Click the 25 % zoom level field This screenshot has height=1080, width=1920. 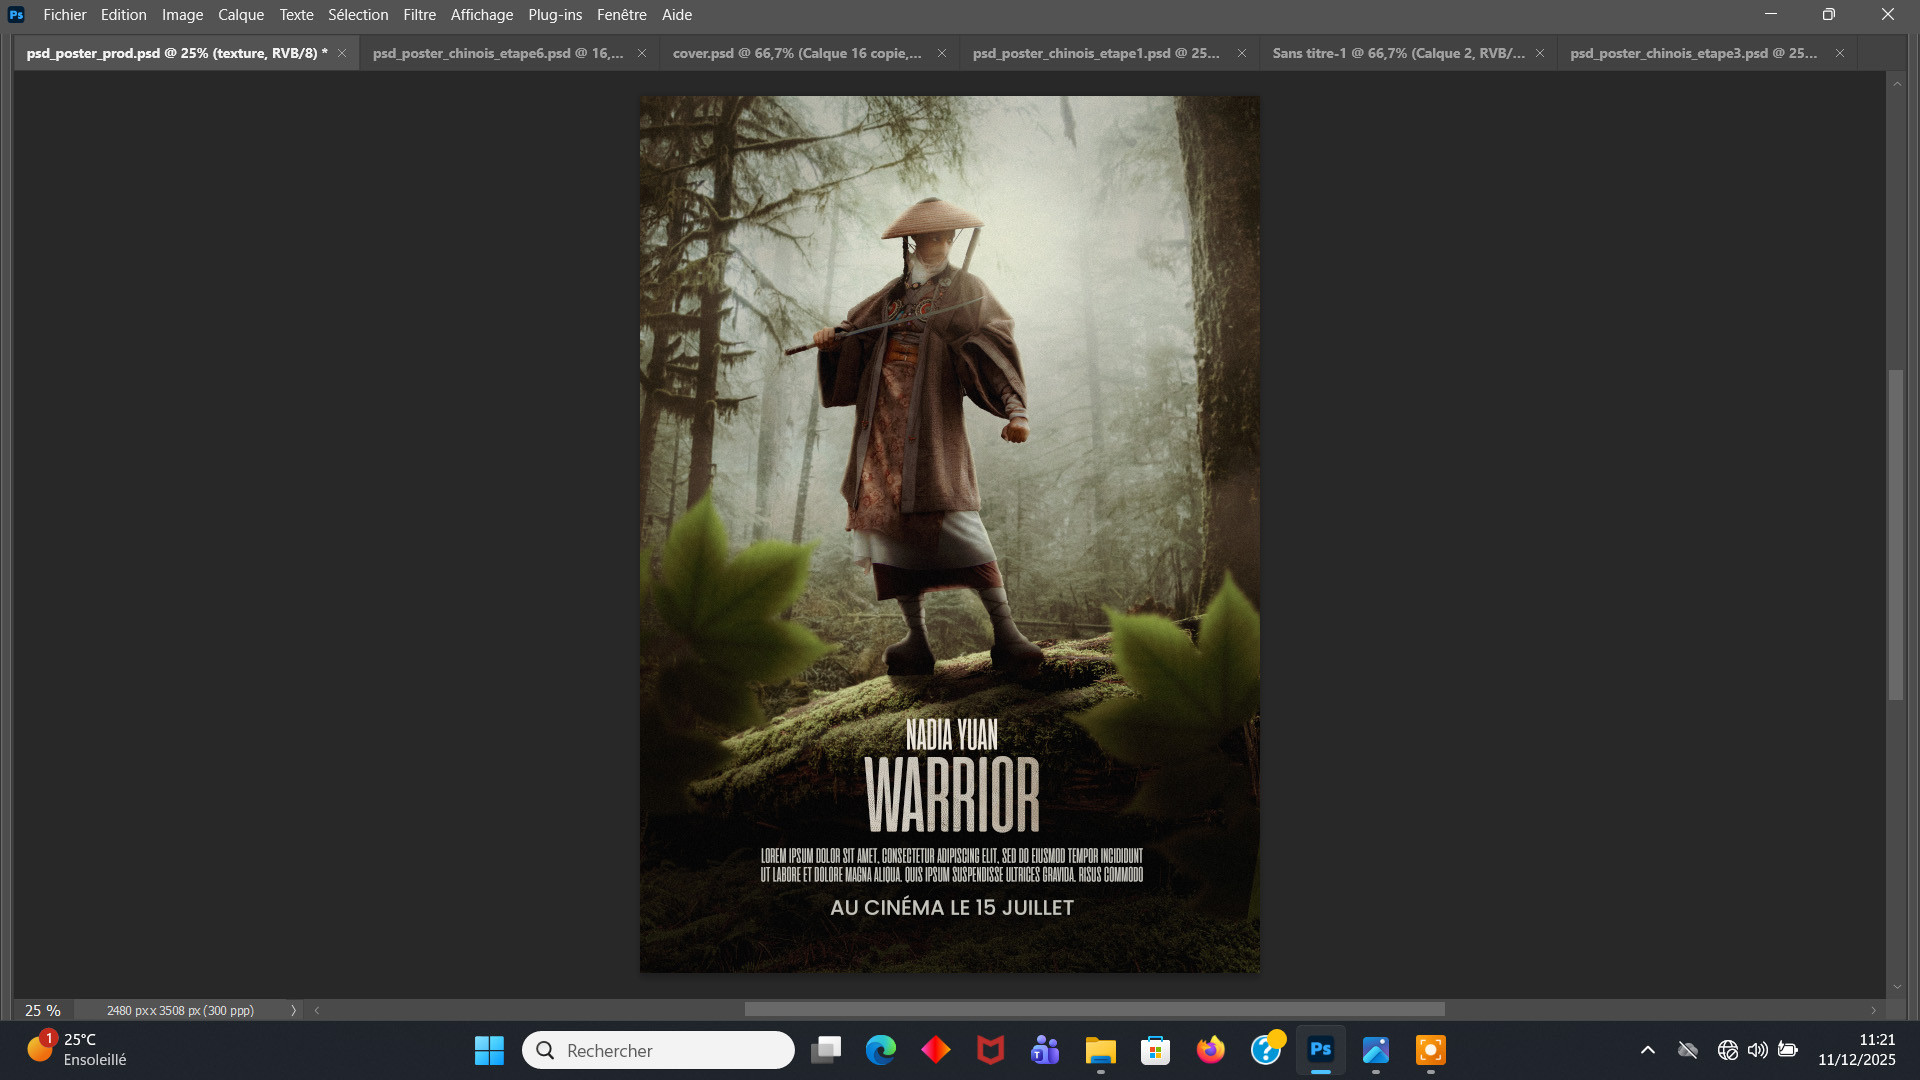42,1010
